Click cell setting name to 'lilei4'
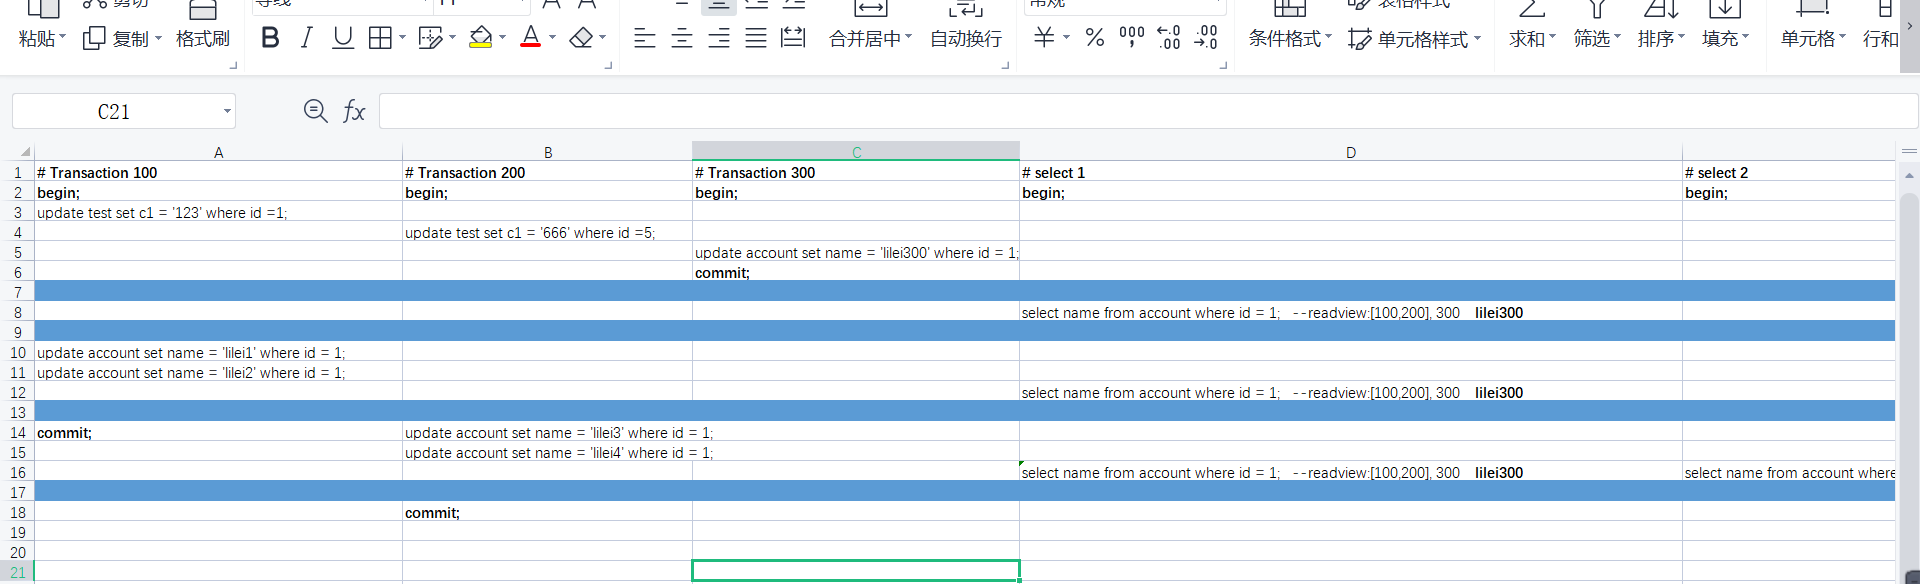This screenshot has width=1920, height=584. 547,452
